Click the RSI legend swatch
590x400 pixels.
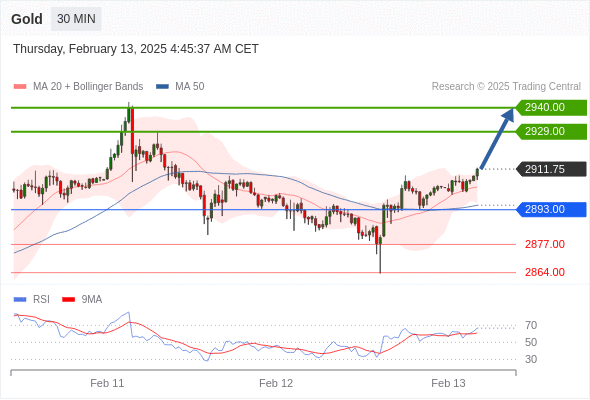(20, 300)
